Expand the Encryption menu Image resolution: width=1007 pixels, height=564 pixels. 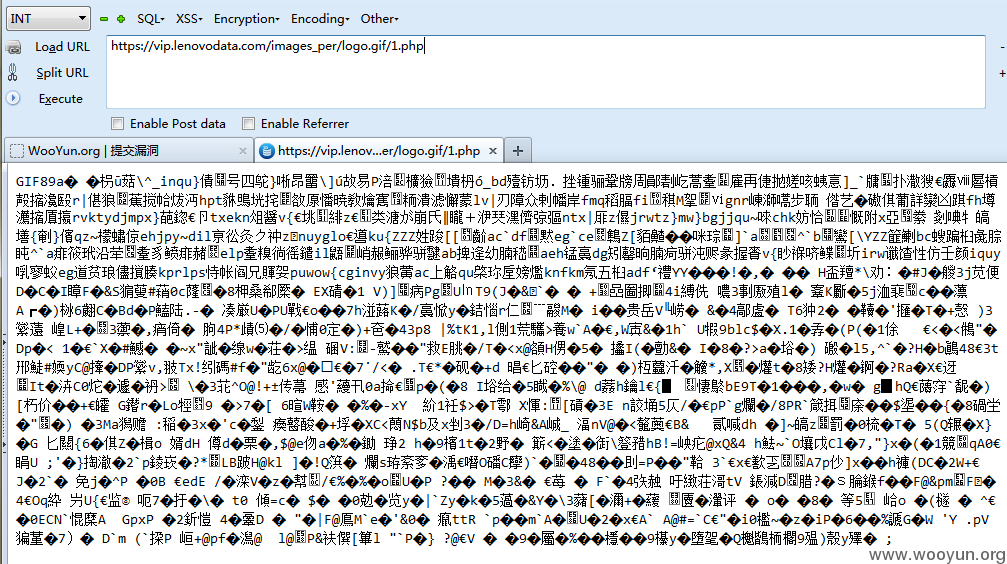[x=247, y=19]
